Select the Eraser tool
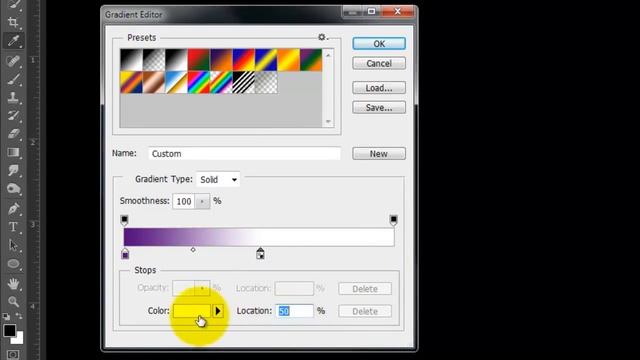 click(13, 134)
